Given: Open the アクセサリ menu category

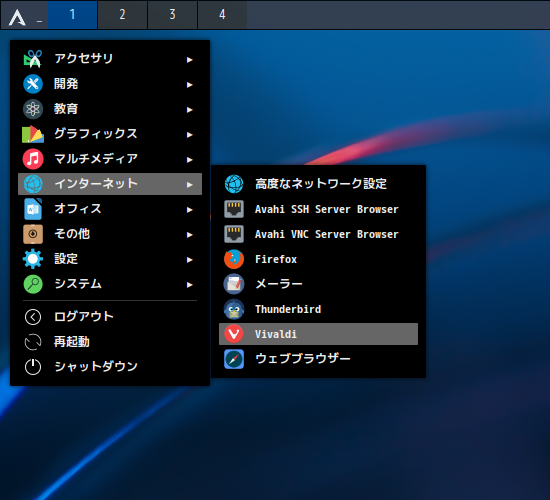Looking at the screenshot, I should [110, 59].
